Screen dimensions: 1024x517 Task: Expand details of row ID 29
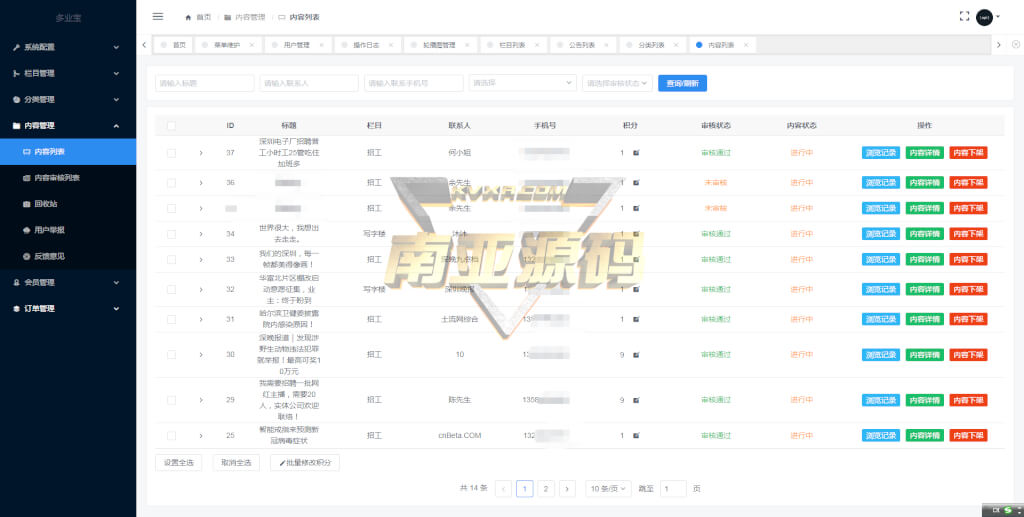[x=201, y=400]
